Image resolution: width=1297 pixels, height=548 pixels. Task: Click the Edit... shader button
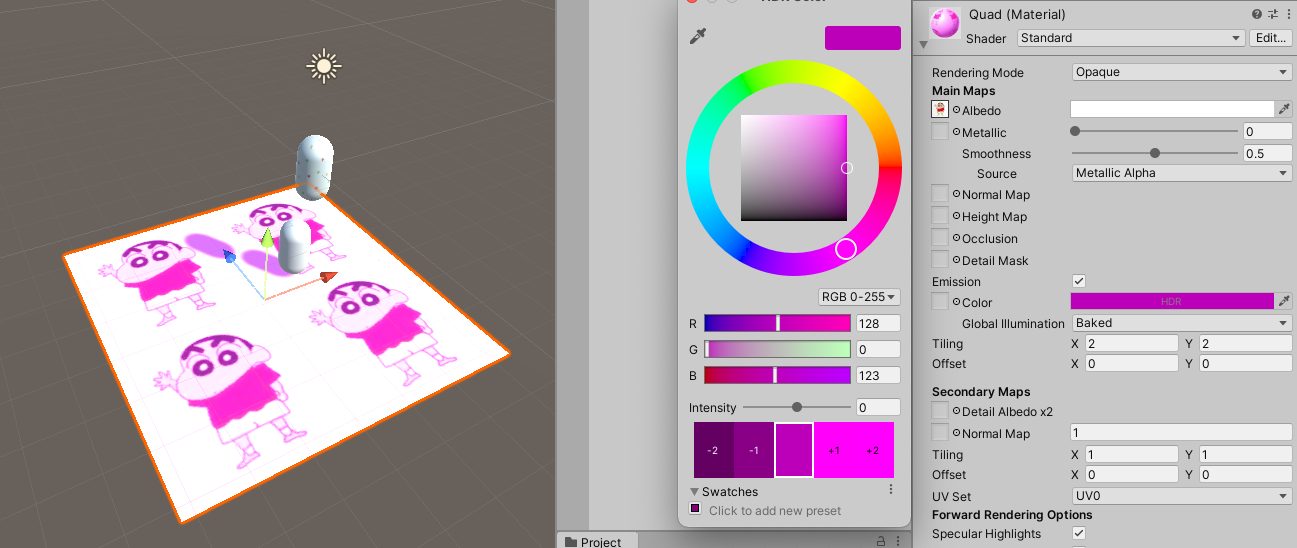1270,38
